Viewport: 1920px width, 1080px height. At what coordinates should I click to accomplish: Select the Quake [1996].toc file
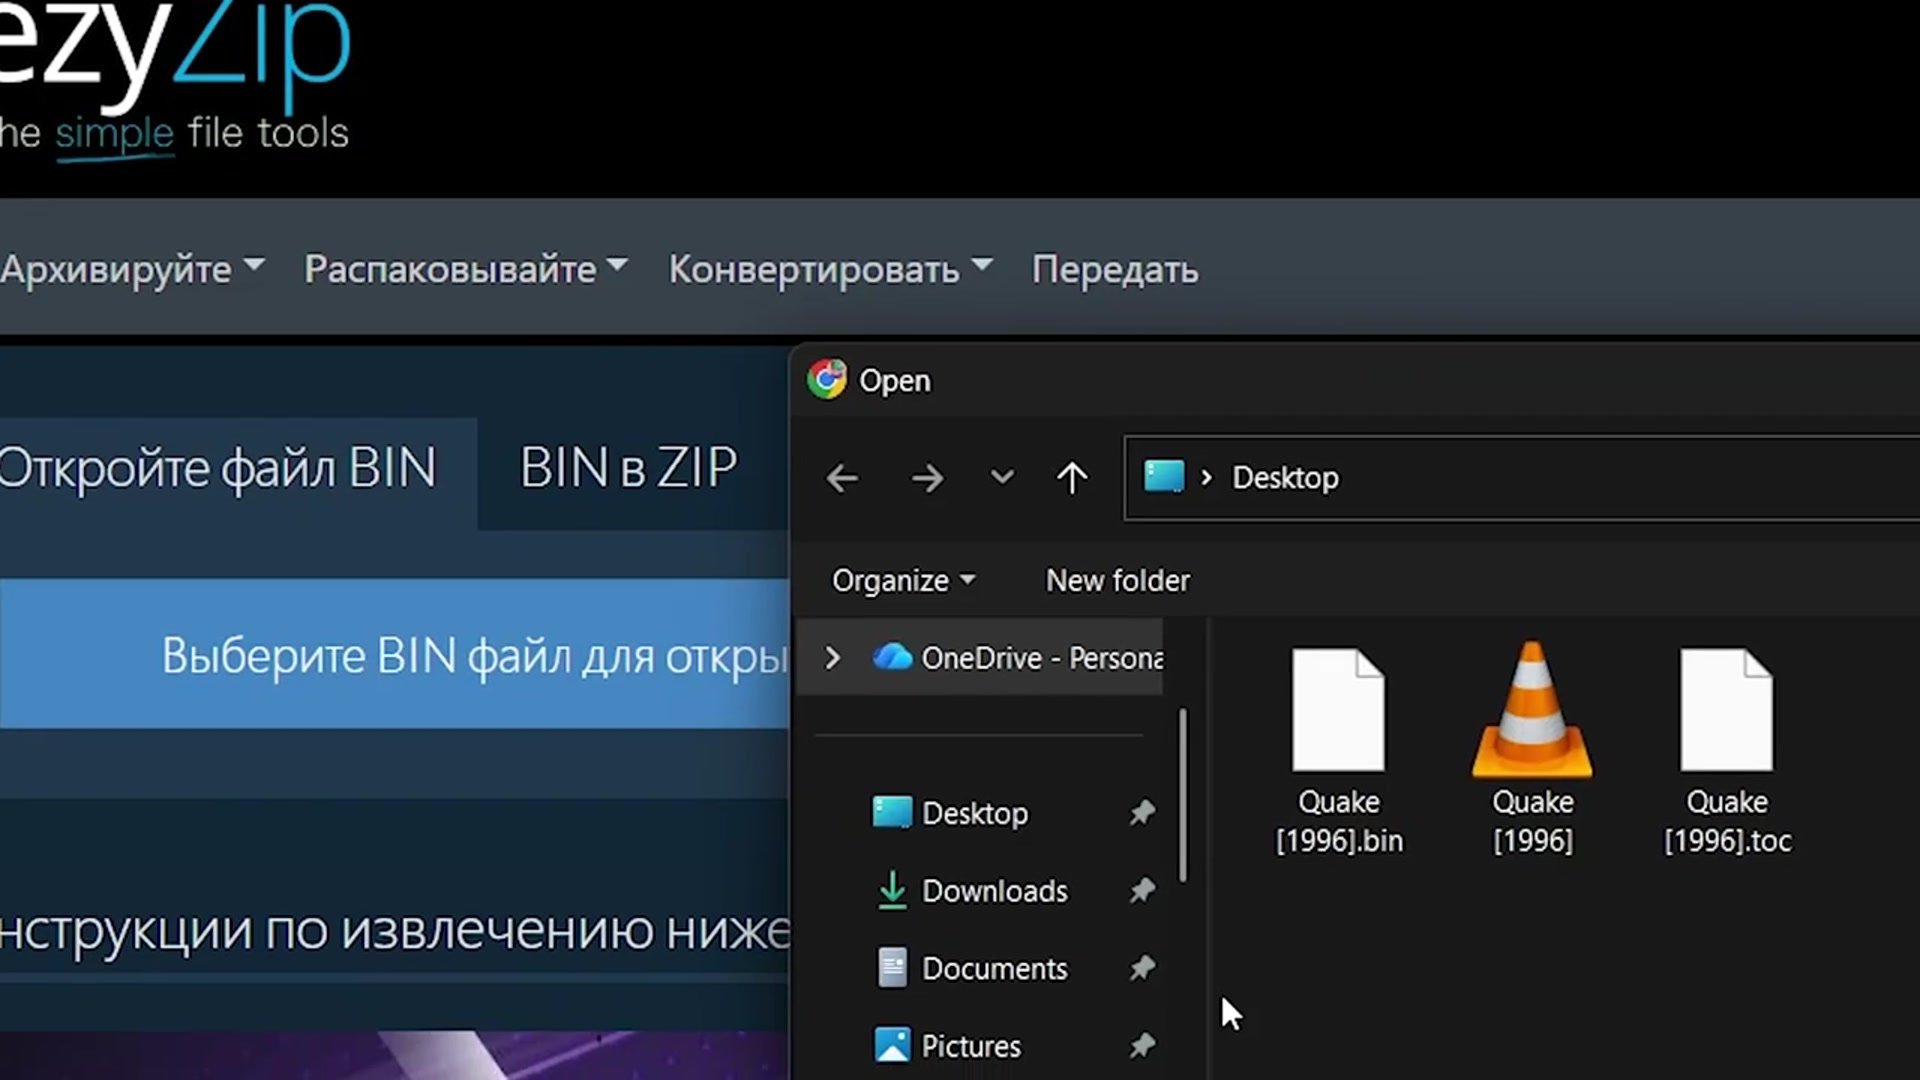(1726, 740)
